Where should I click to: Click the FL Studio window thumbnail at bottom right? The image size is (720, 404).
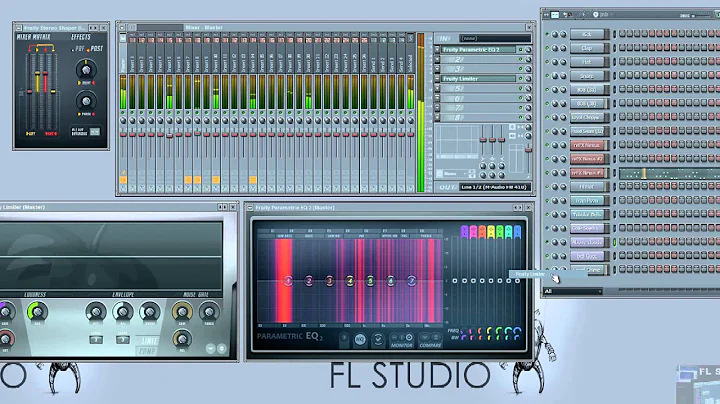(x=698, y=384)
